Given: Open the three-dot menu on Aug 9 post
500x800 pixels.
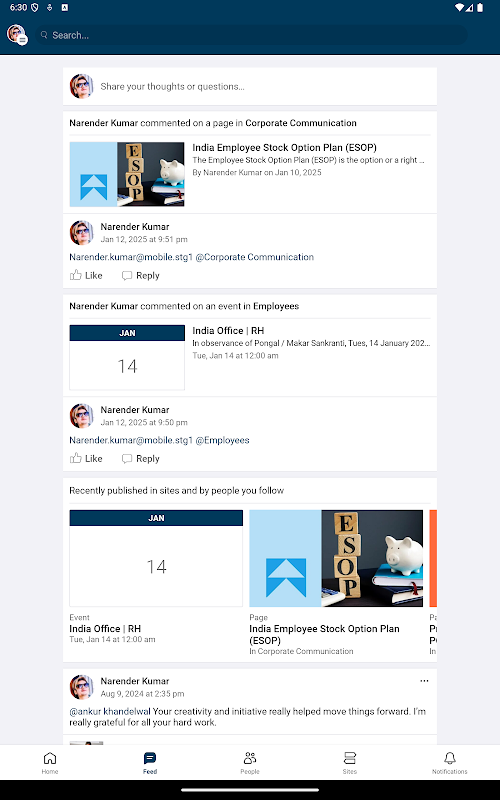Looking at the screenshot, I should click(424, 681).
